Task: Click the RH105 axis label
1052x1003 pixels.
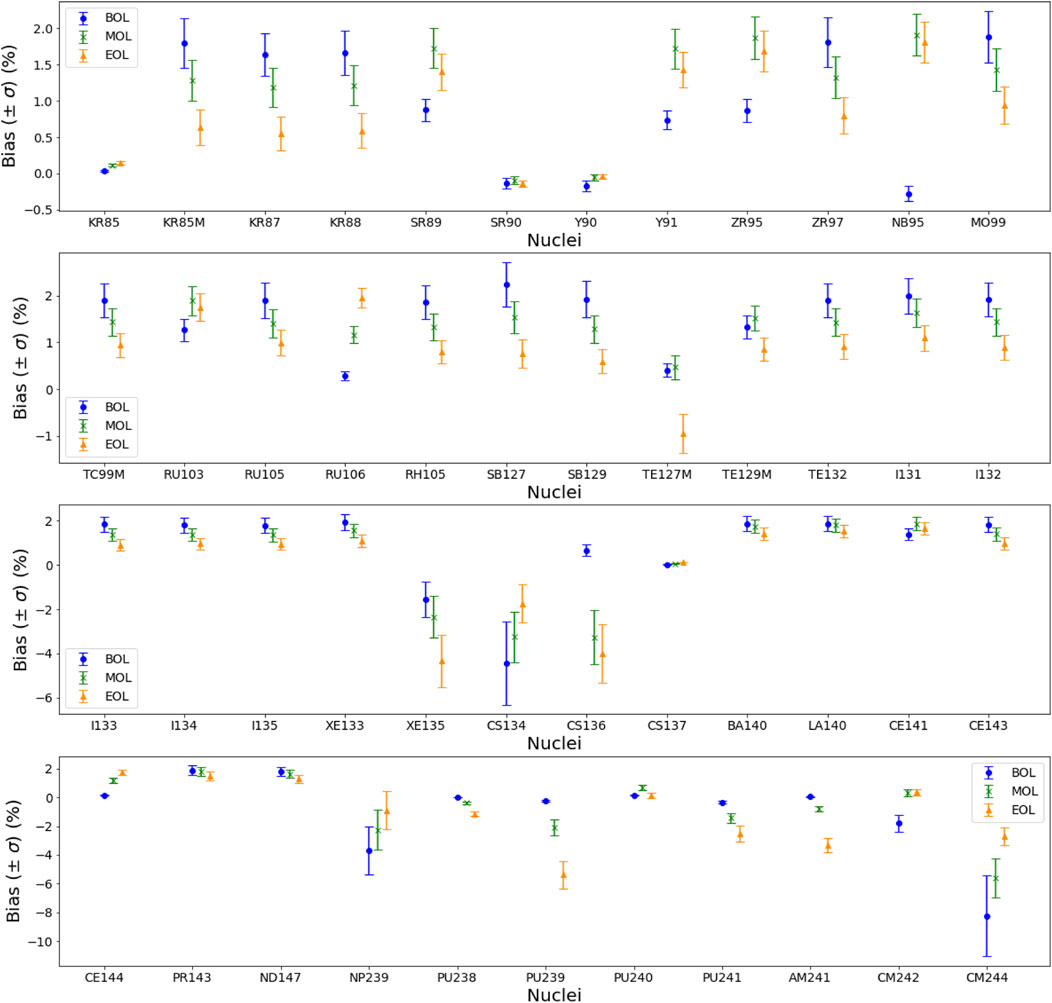Action: [425, 475]
